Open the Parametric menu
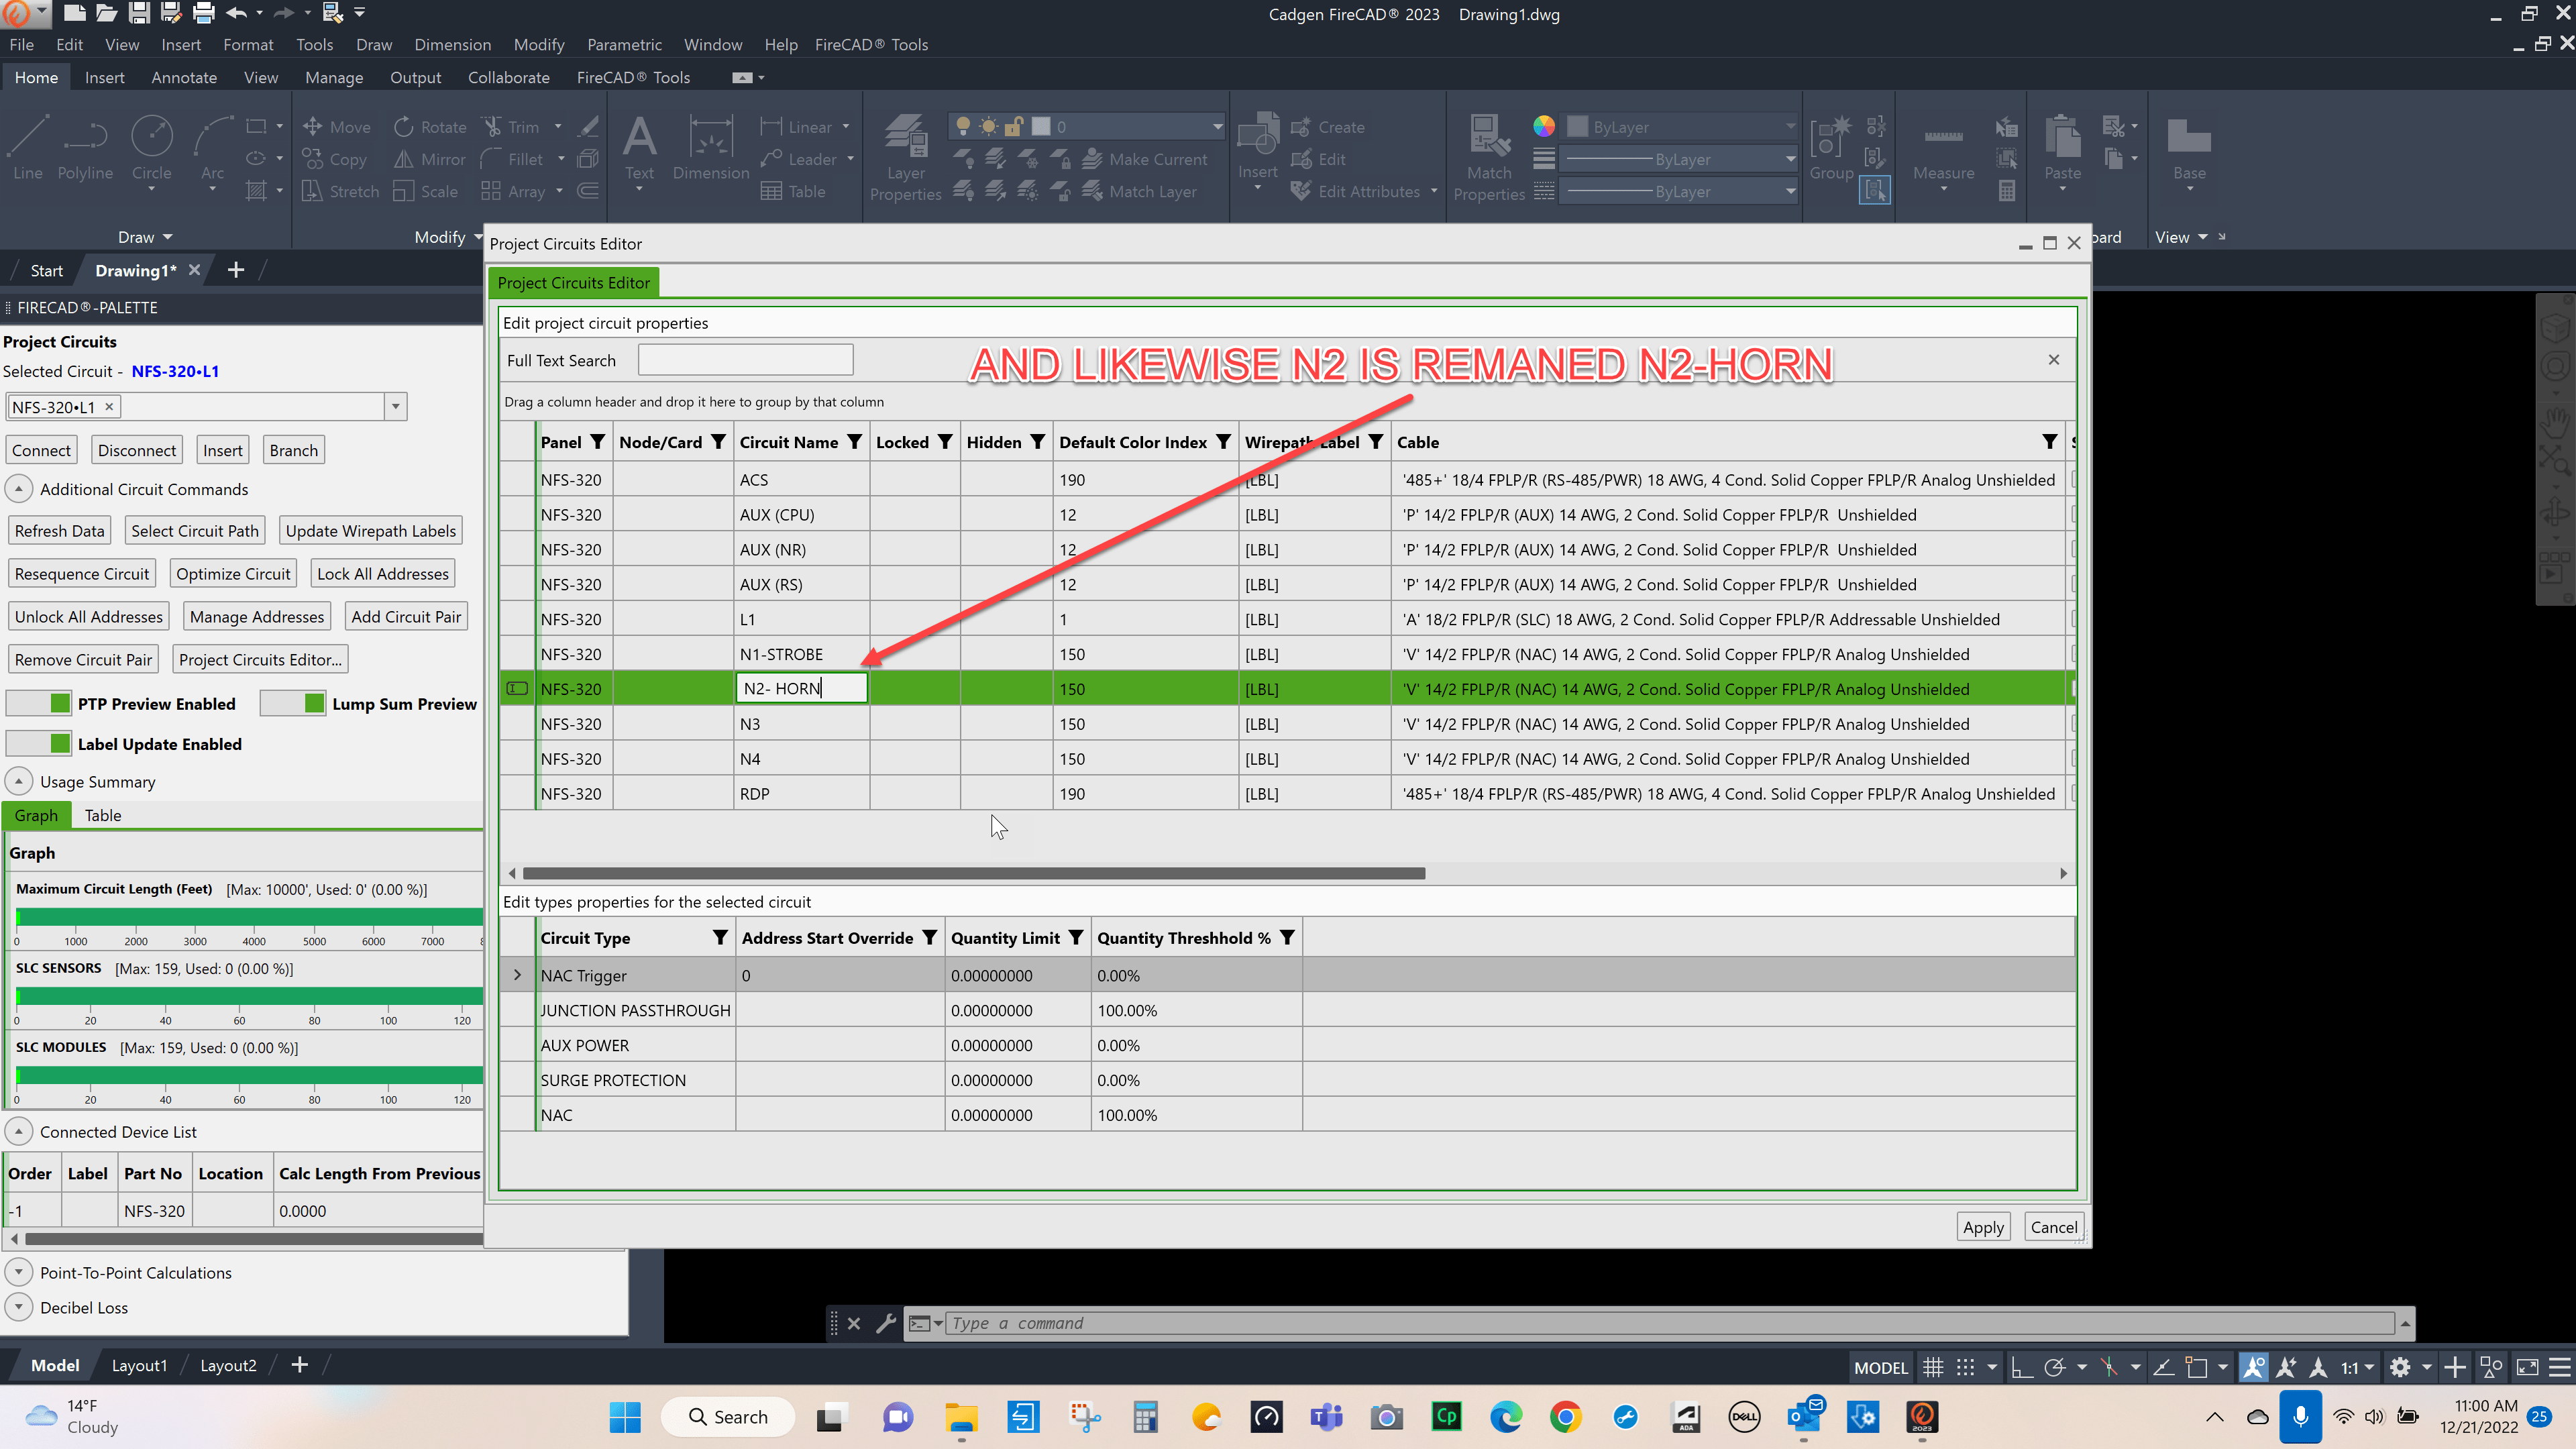 coord(625,44)
